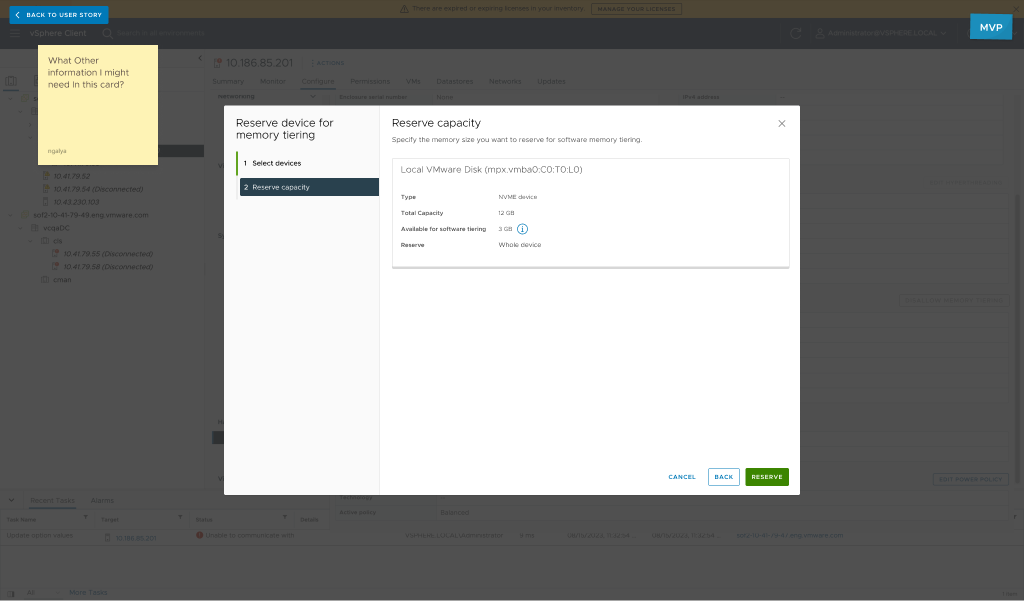
Task: Click the host icon beside 10.41.79.52
Action: point(46,176)
